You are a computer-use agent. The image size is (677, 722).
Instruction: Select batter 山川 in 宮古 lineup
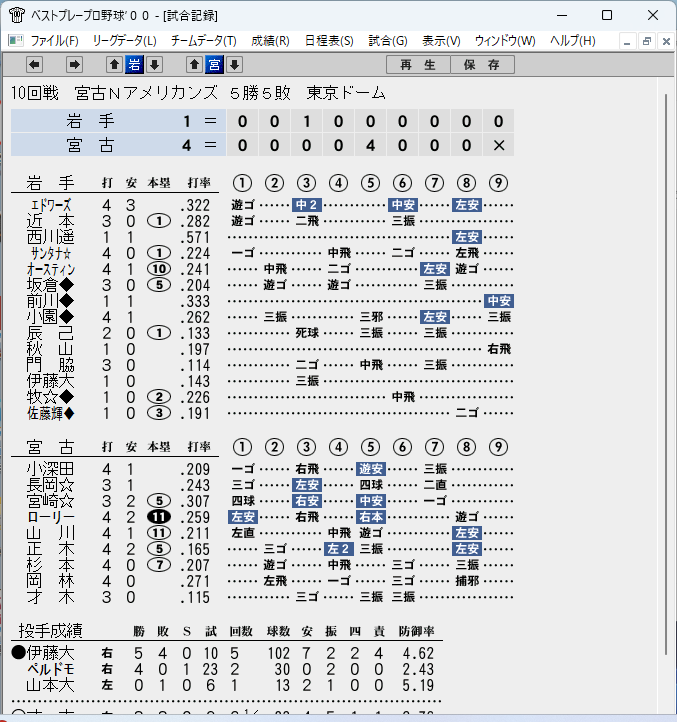click(x=50, y=533)
